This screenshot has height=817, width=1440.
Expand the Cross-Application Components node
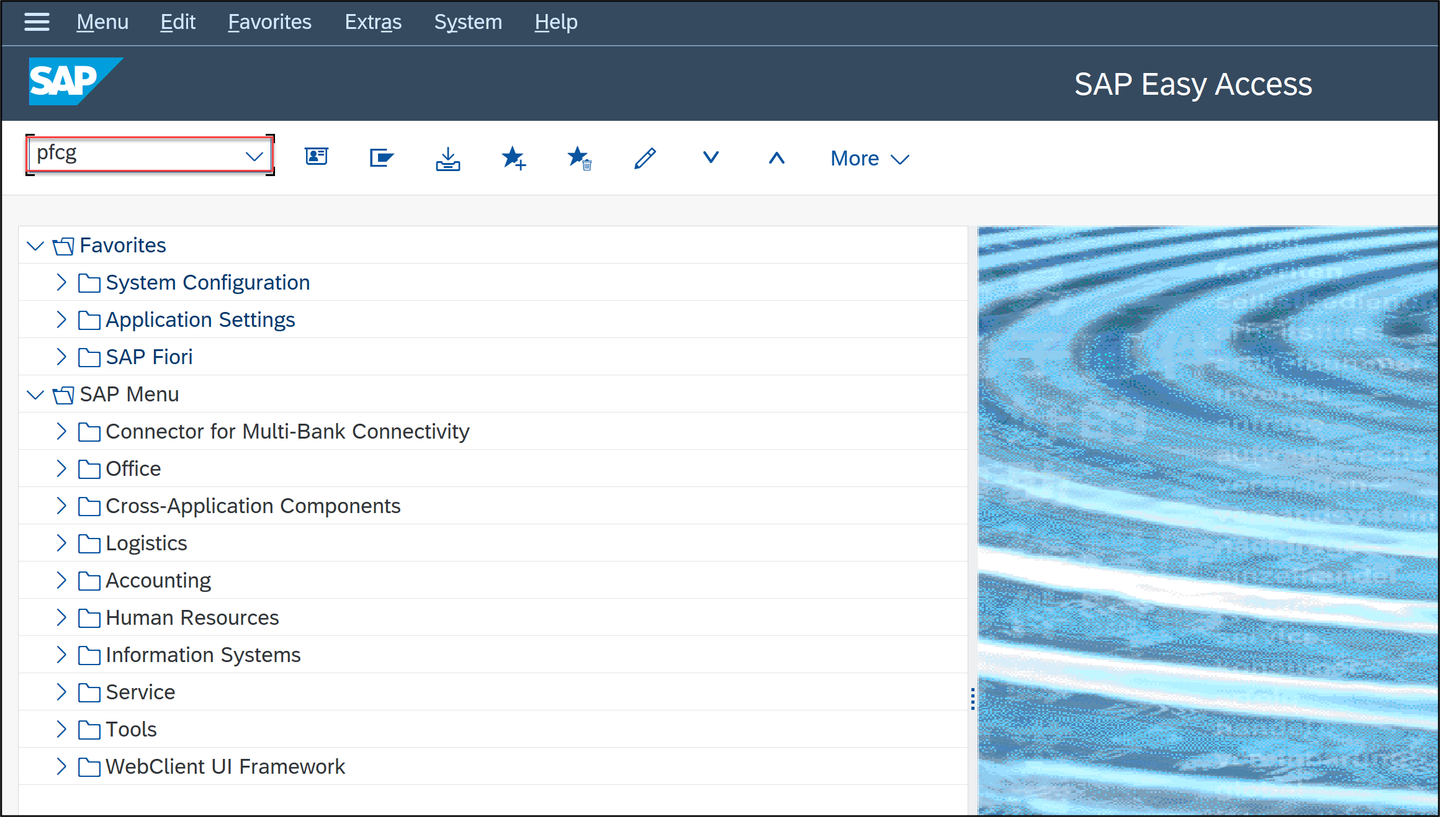tap(61, 506)
